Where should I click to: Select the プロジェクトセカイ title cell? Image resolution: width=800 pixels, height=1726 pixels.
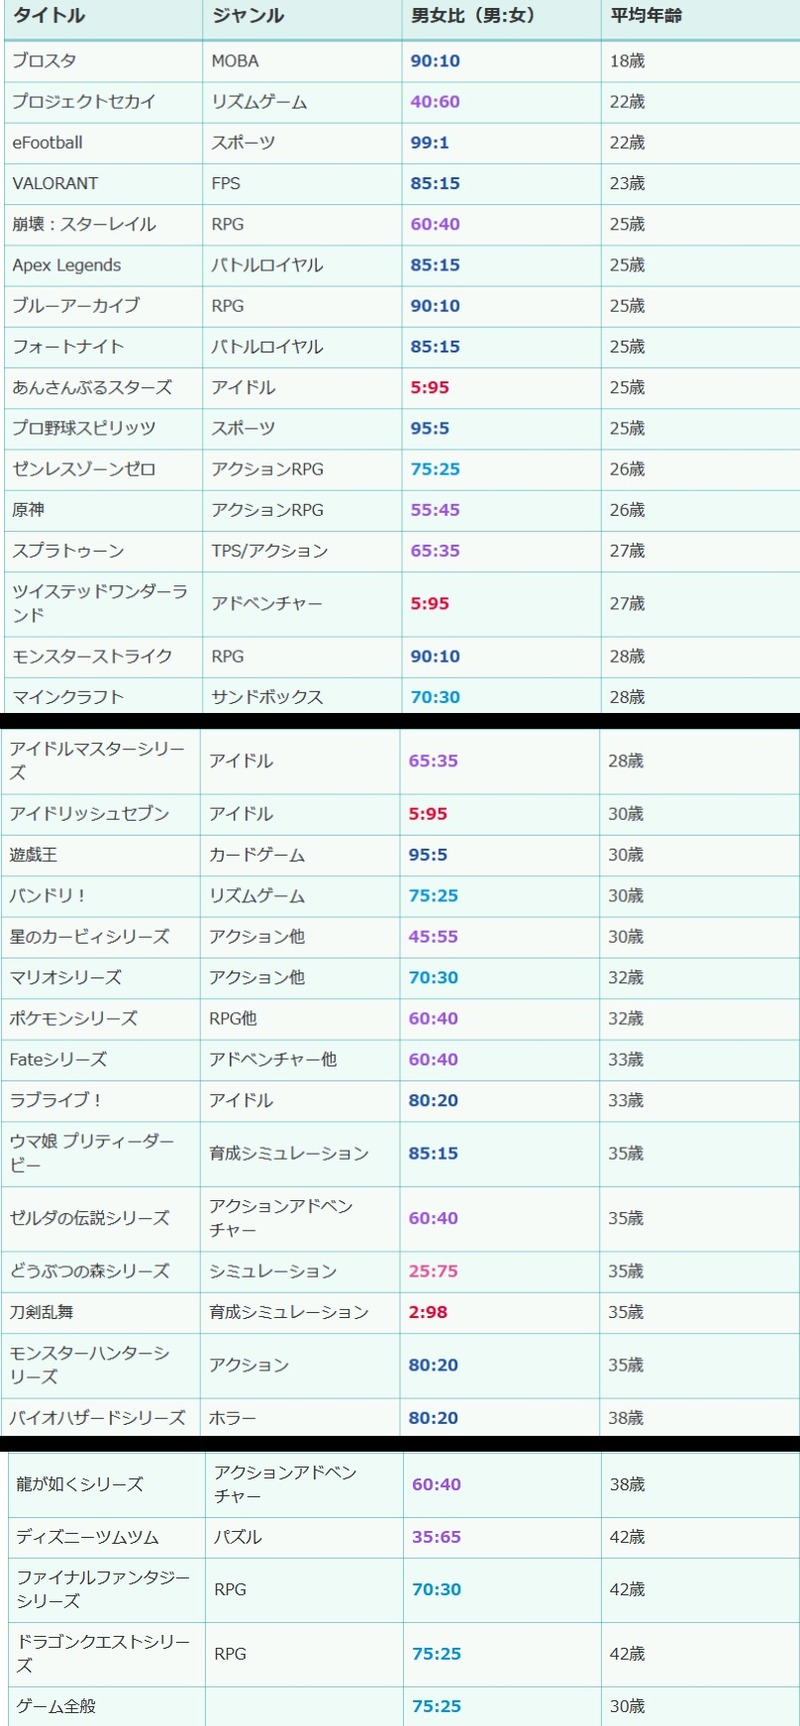(103, 102)
